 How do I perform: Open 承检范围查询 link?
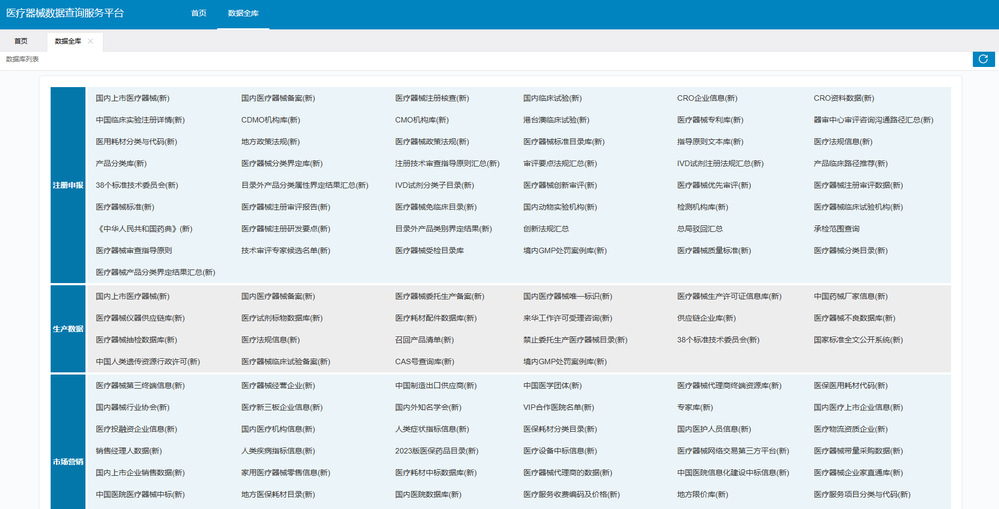click(x=837, y=229)
